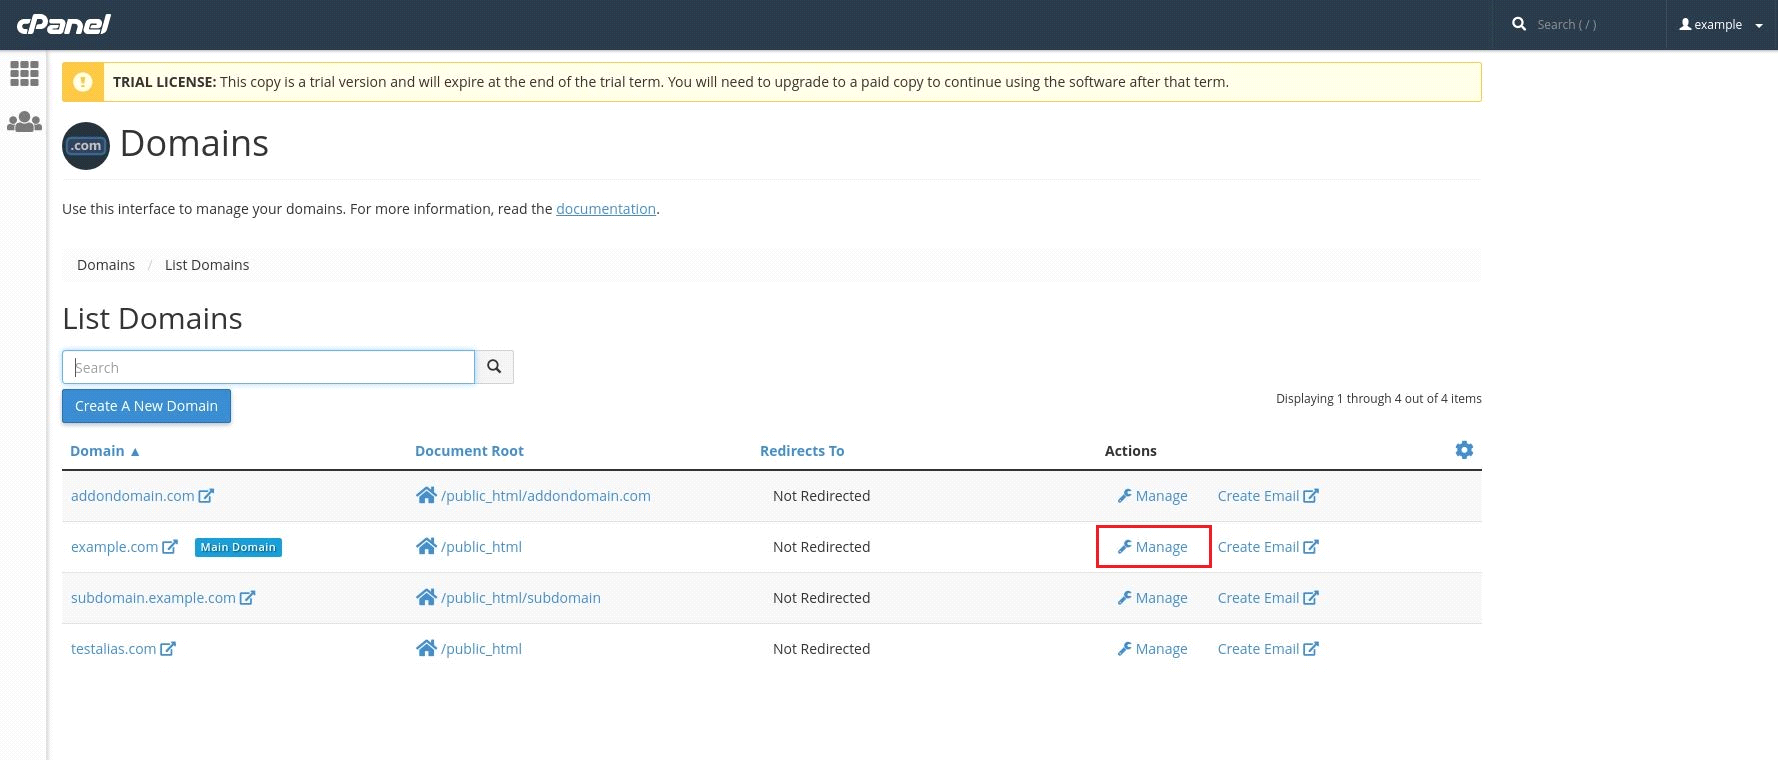Click Create A New Domain button

[146, 406]
